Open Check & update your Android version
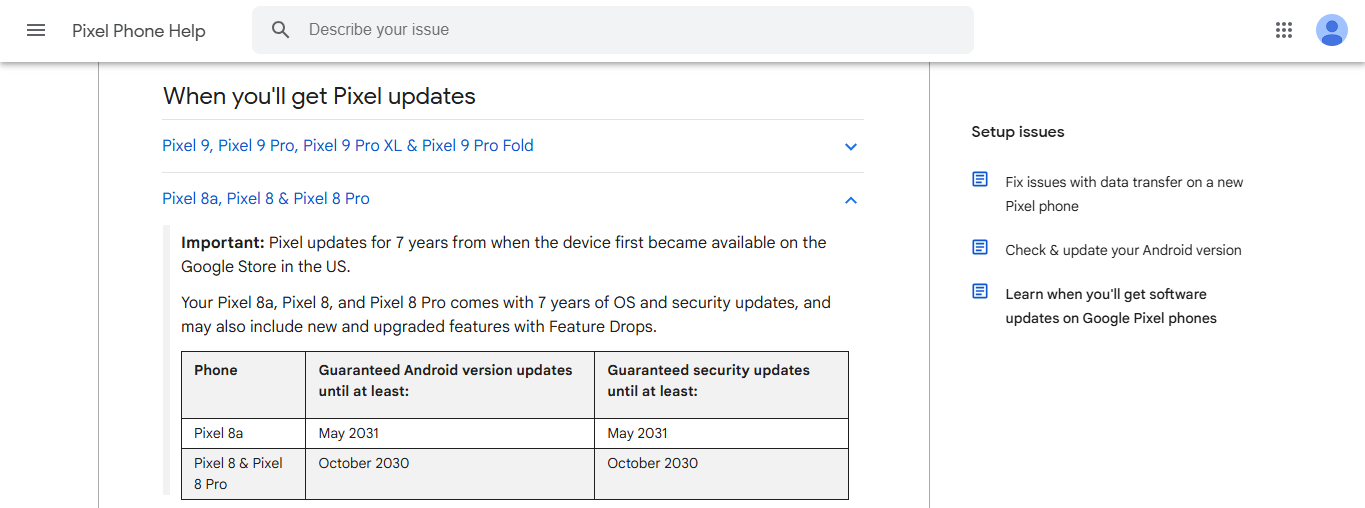 coord(1123,250)
